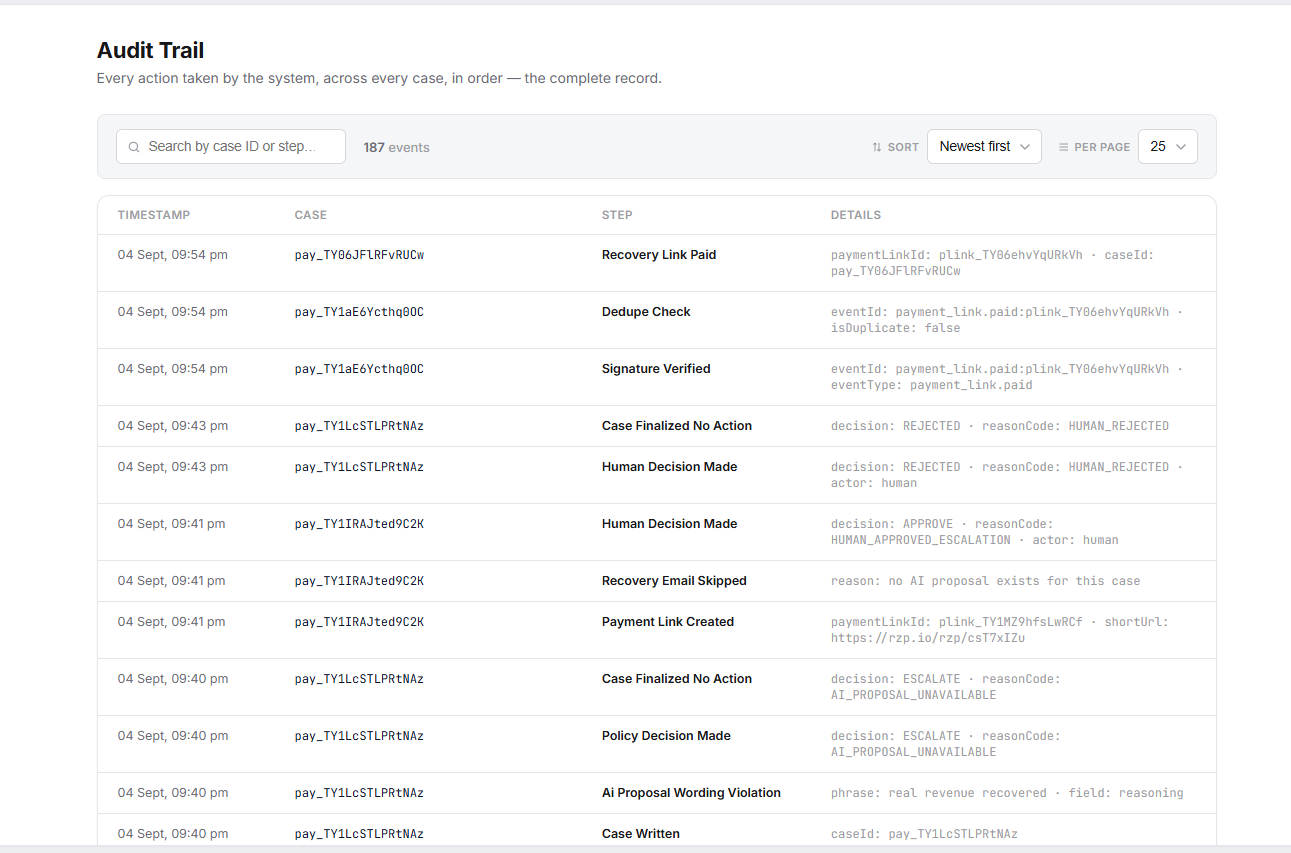
Task: Select the Signature Verified step
Action: coord(656,369)
